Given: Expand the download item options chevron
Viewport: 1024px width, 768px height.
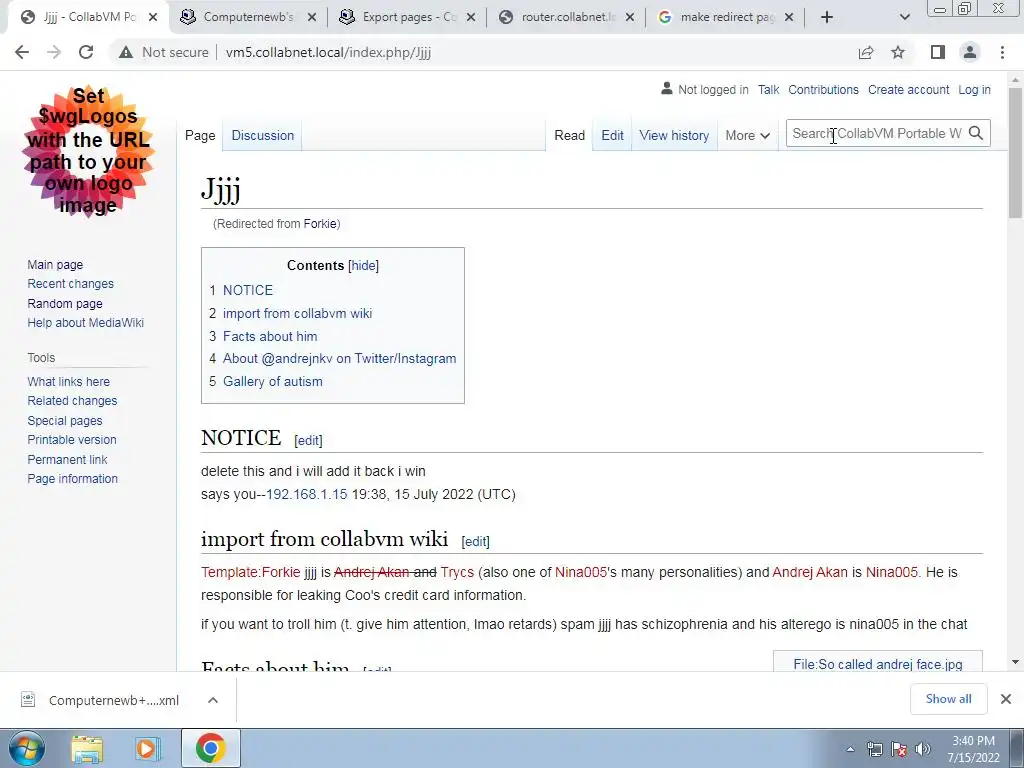Looking at the screenshot, I should click(x=213, y=700).
